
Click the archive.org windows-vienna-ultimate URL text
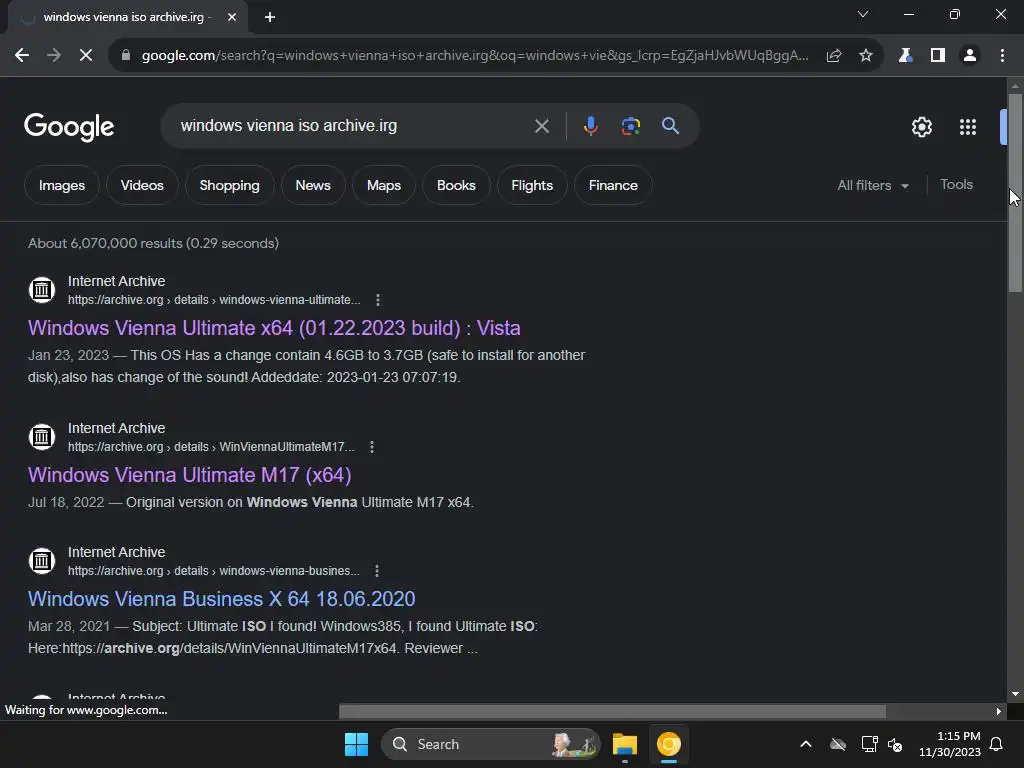coord(214,300)
